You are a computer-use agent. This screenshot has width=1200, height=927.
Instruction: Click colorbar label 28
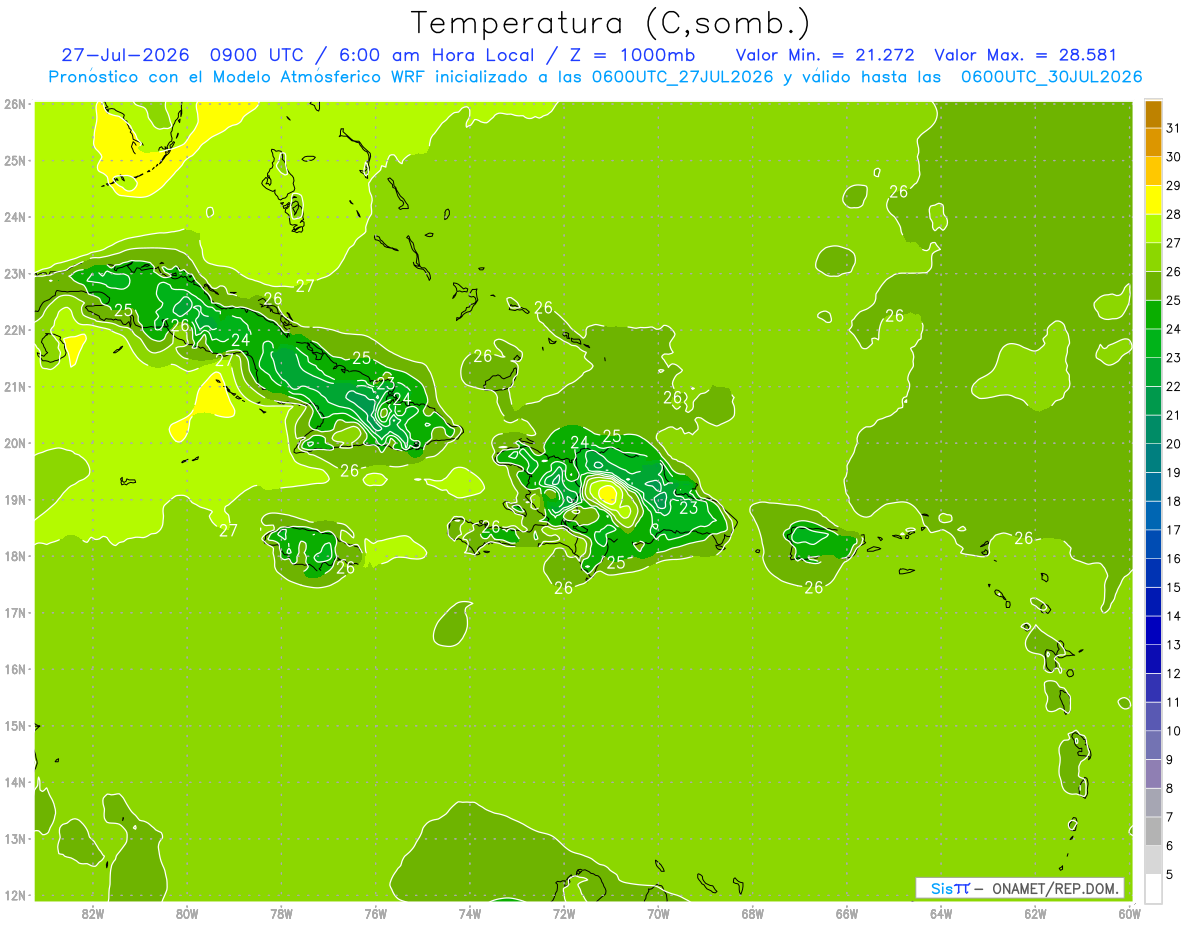tap(1174, 214)
